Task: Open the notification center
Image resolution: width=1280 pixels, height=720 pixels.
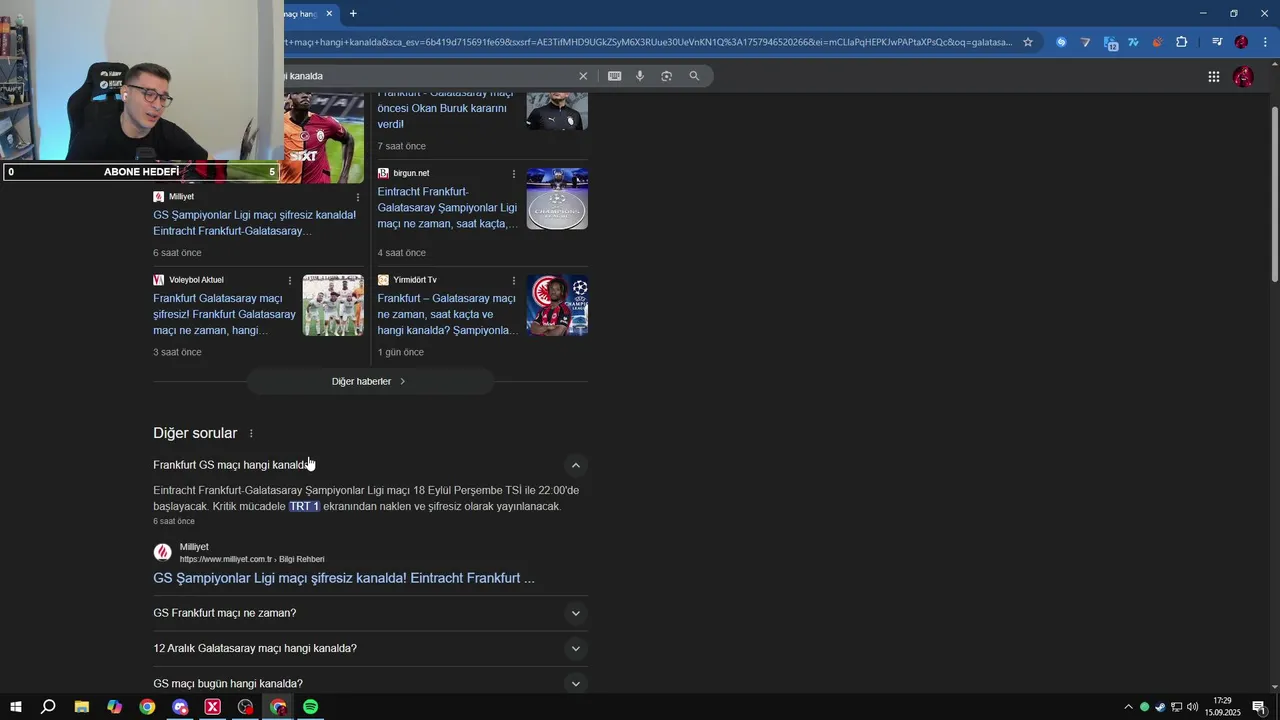Action: [x=1259, y=707]
